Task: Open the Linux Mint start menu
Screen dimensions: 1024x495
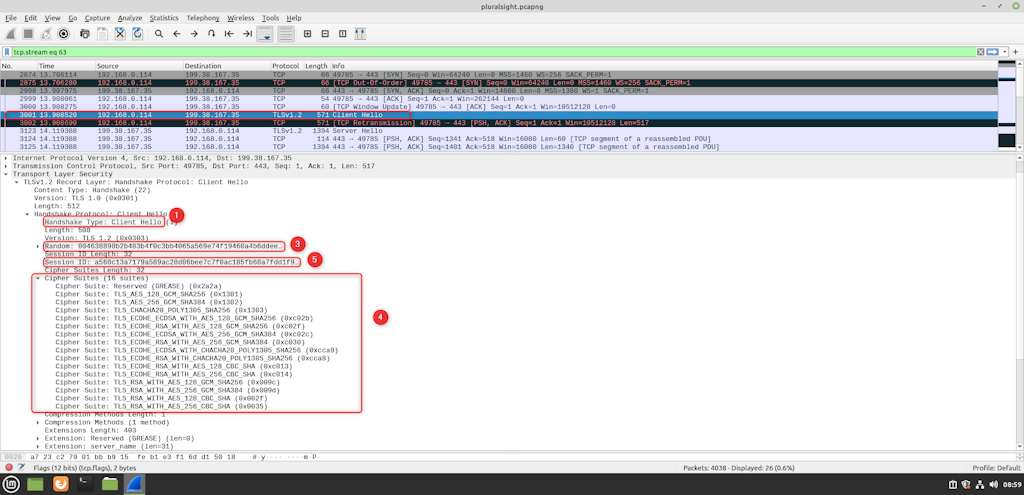Action: pos(11,484)
